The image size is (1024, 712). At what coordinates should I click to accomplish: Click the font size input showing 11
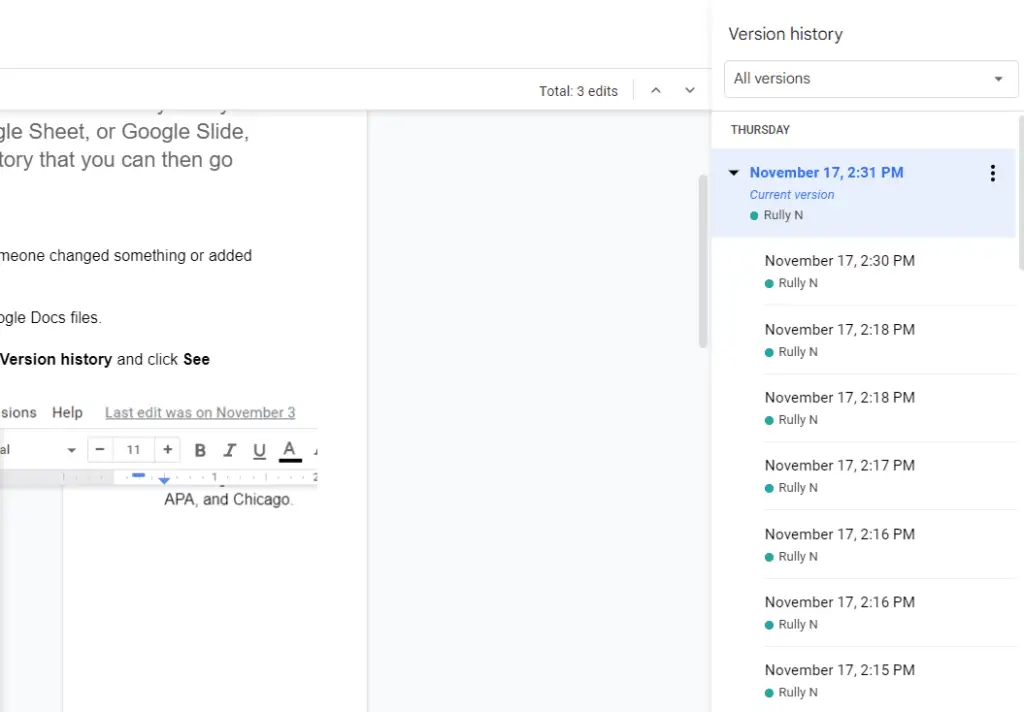pos(133,450)
